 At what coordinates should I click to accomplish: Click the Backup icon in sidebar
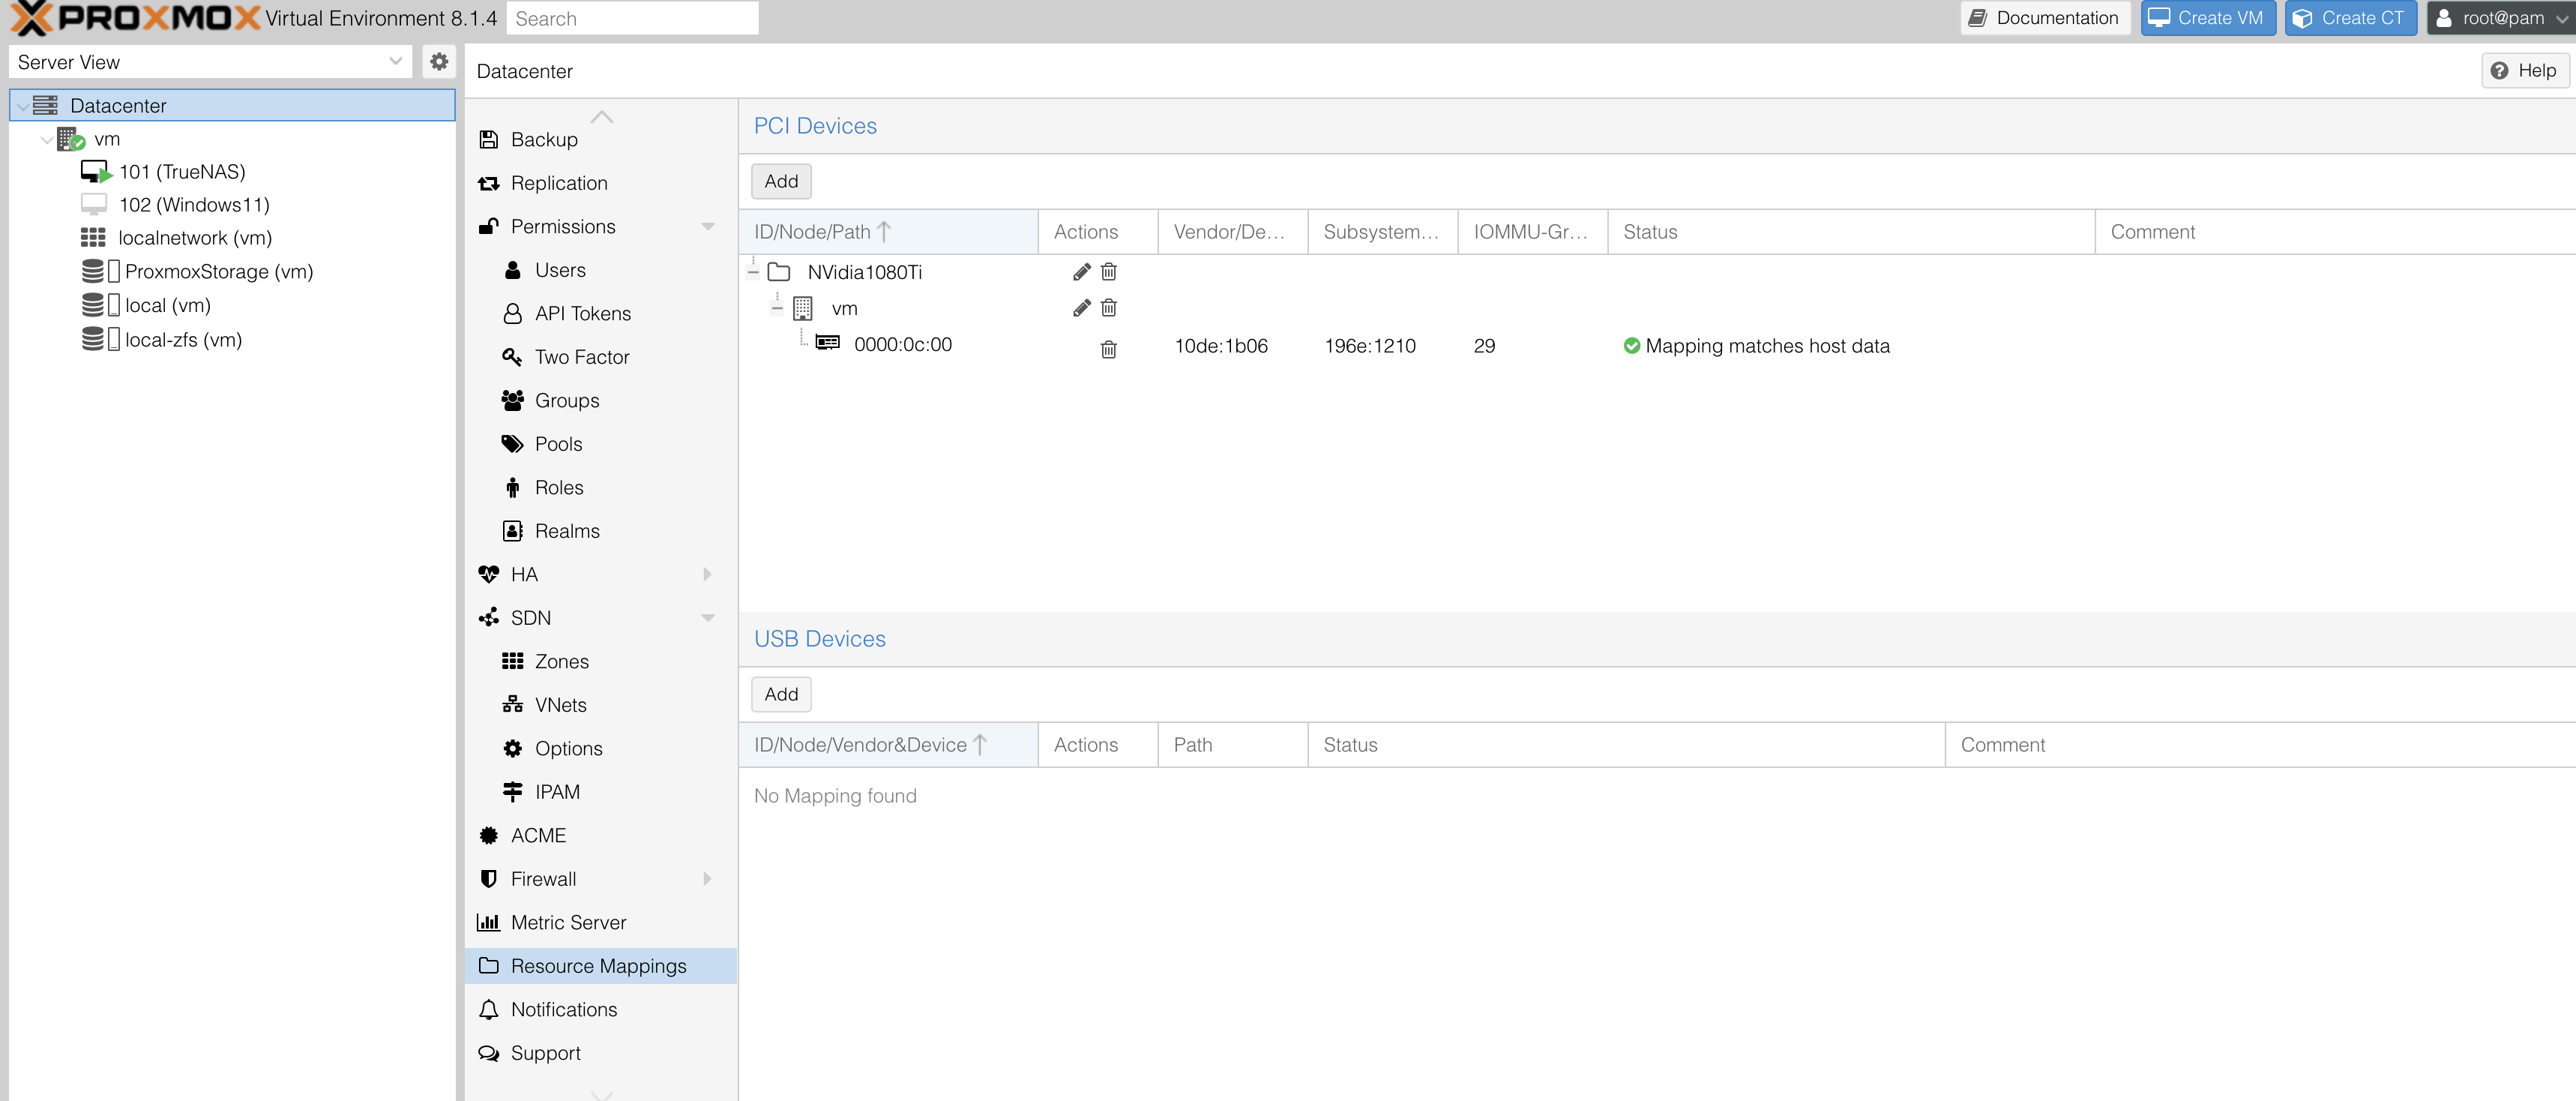(x=488, y=138)
